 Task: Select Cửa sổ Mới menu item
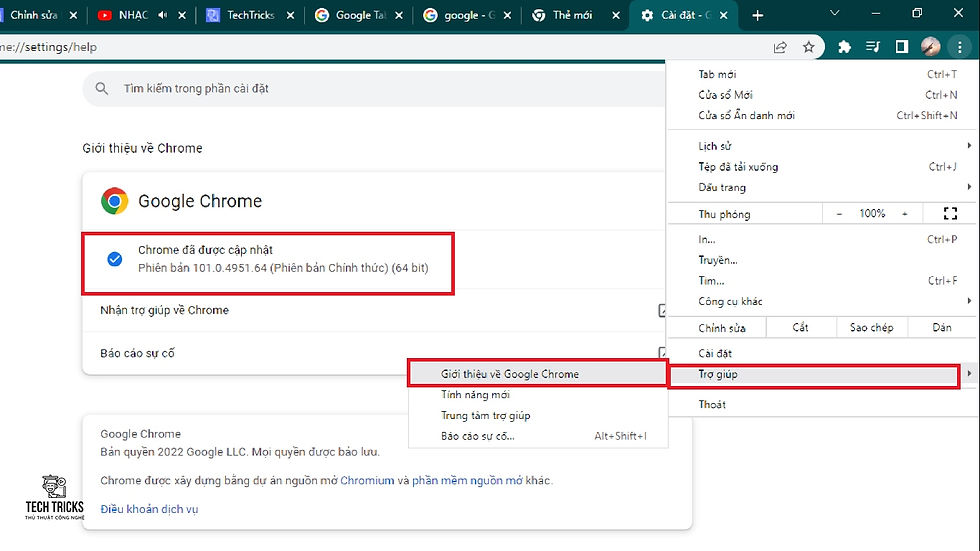[x=822, y=95]
